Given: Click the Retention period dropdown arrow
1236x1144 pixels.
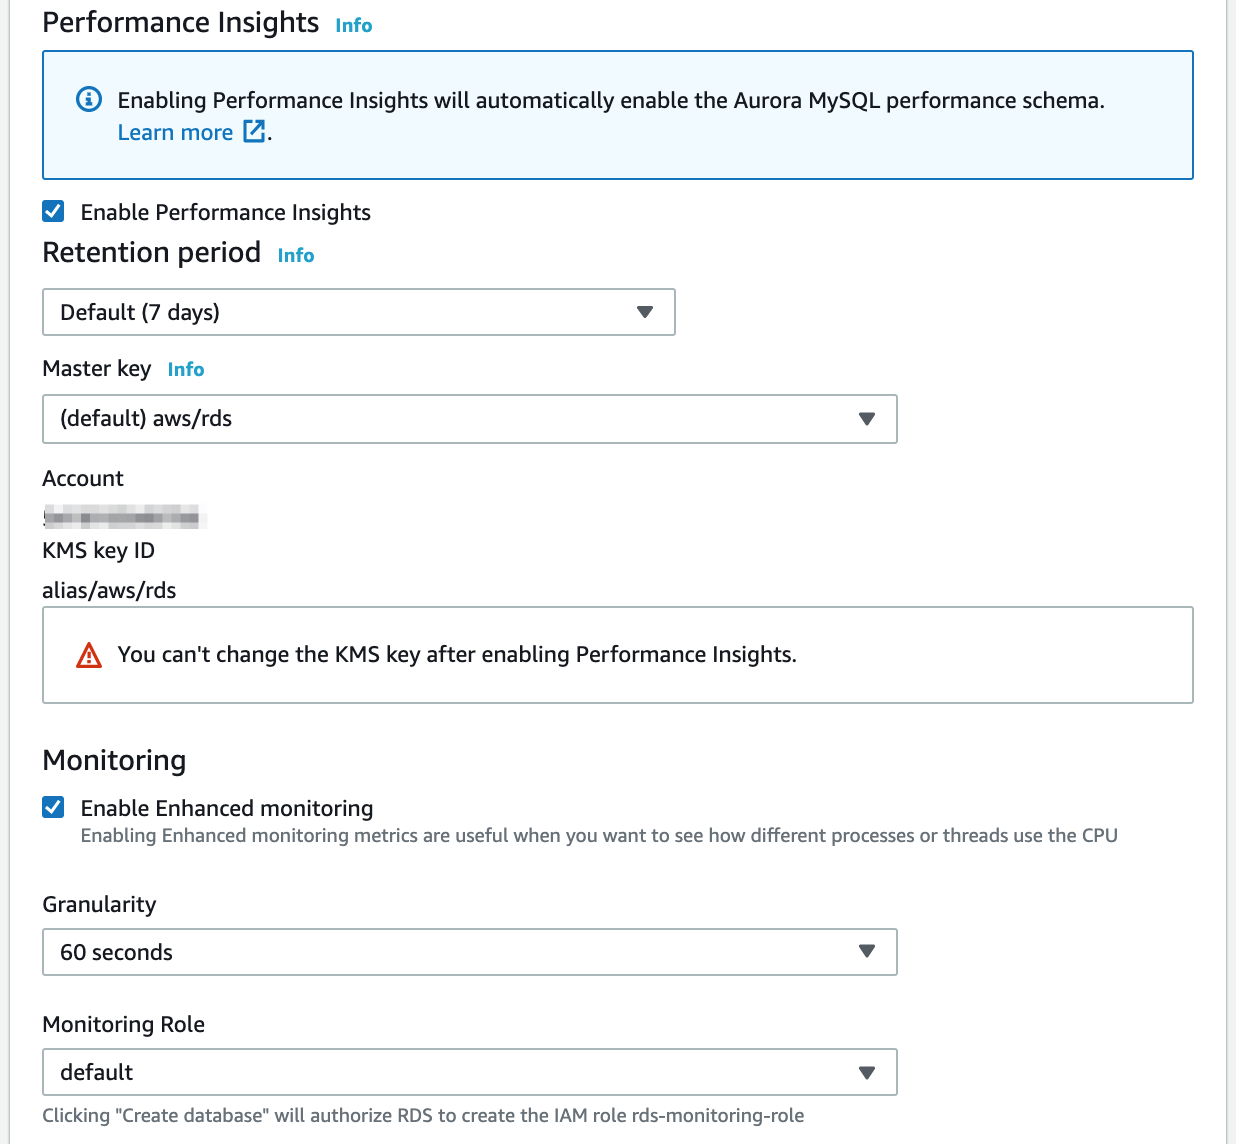Looking at the screenshot, I should click(x=645, y=312).
